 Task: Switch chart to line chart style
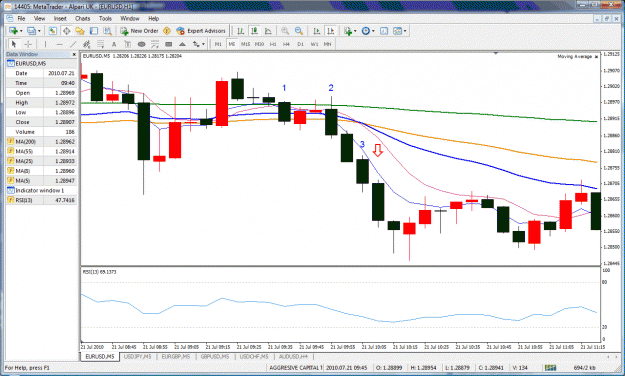coord(268,31)
